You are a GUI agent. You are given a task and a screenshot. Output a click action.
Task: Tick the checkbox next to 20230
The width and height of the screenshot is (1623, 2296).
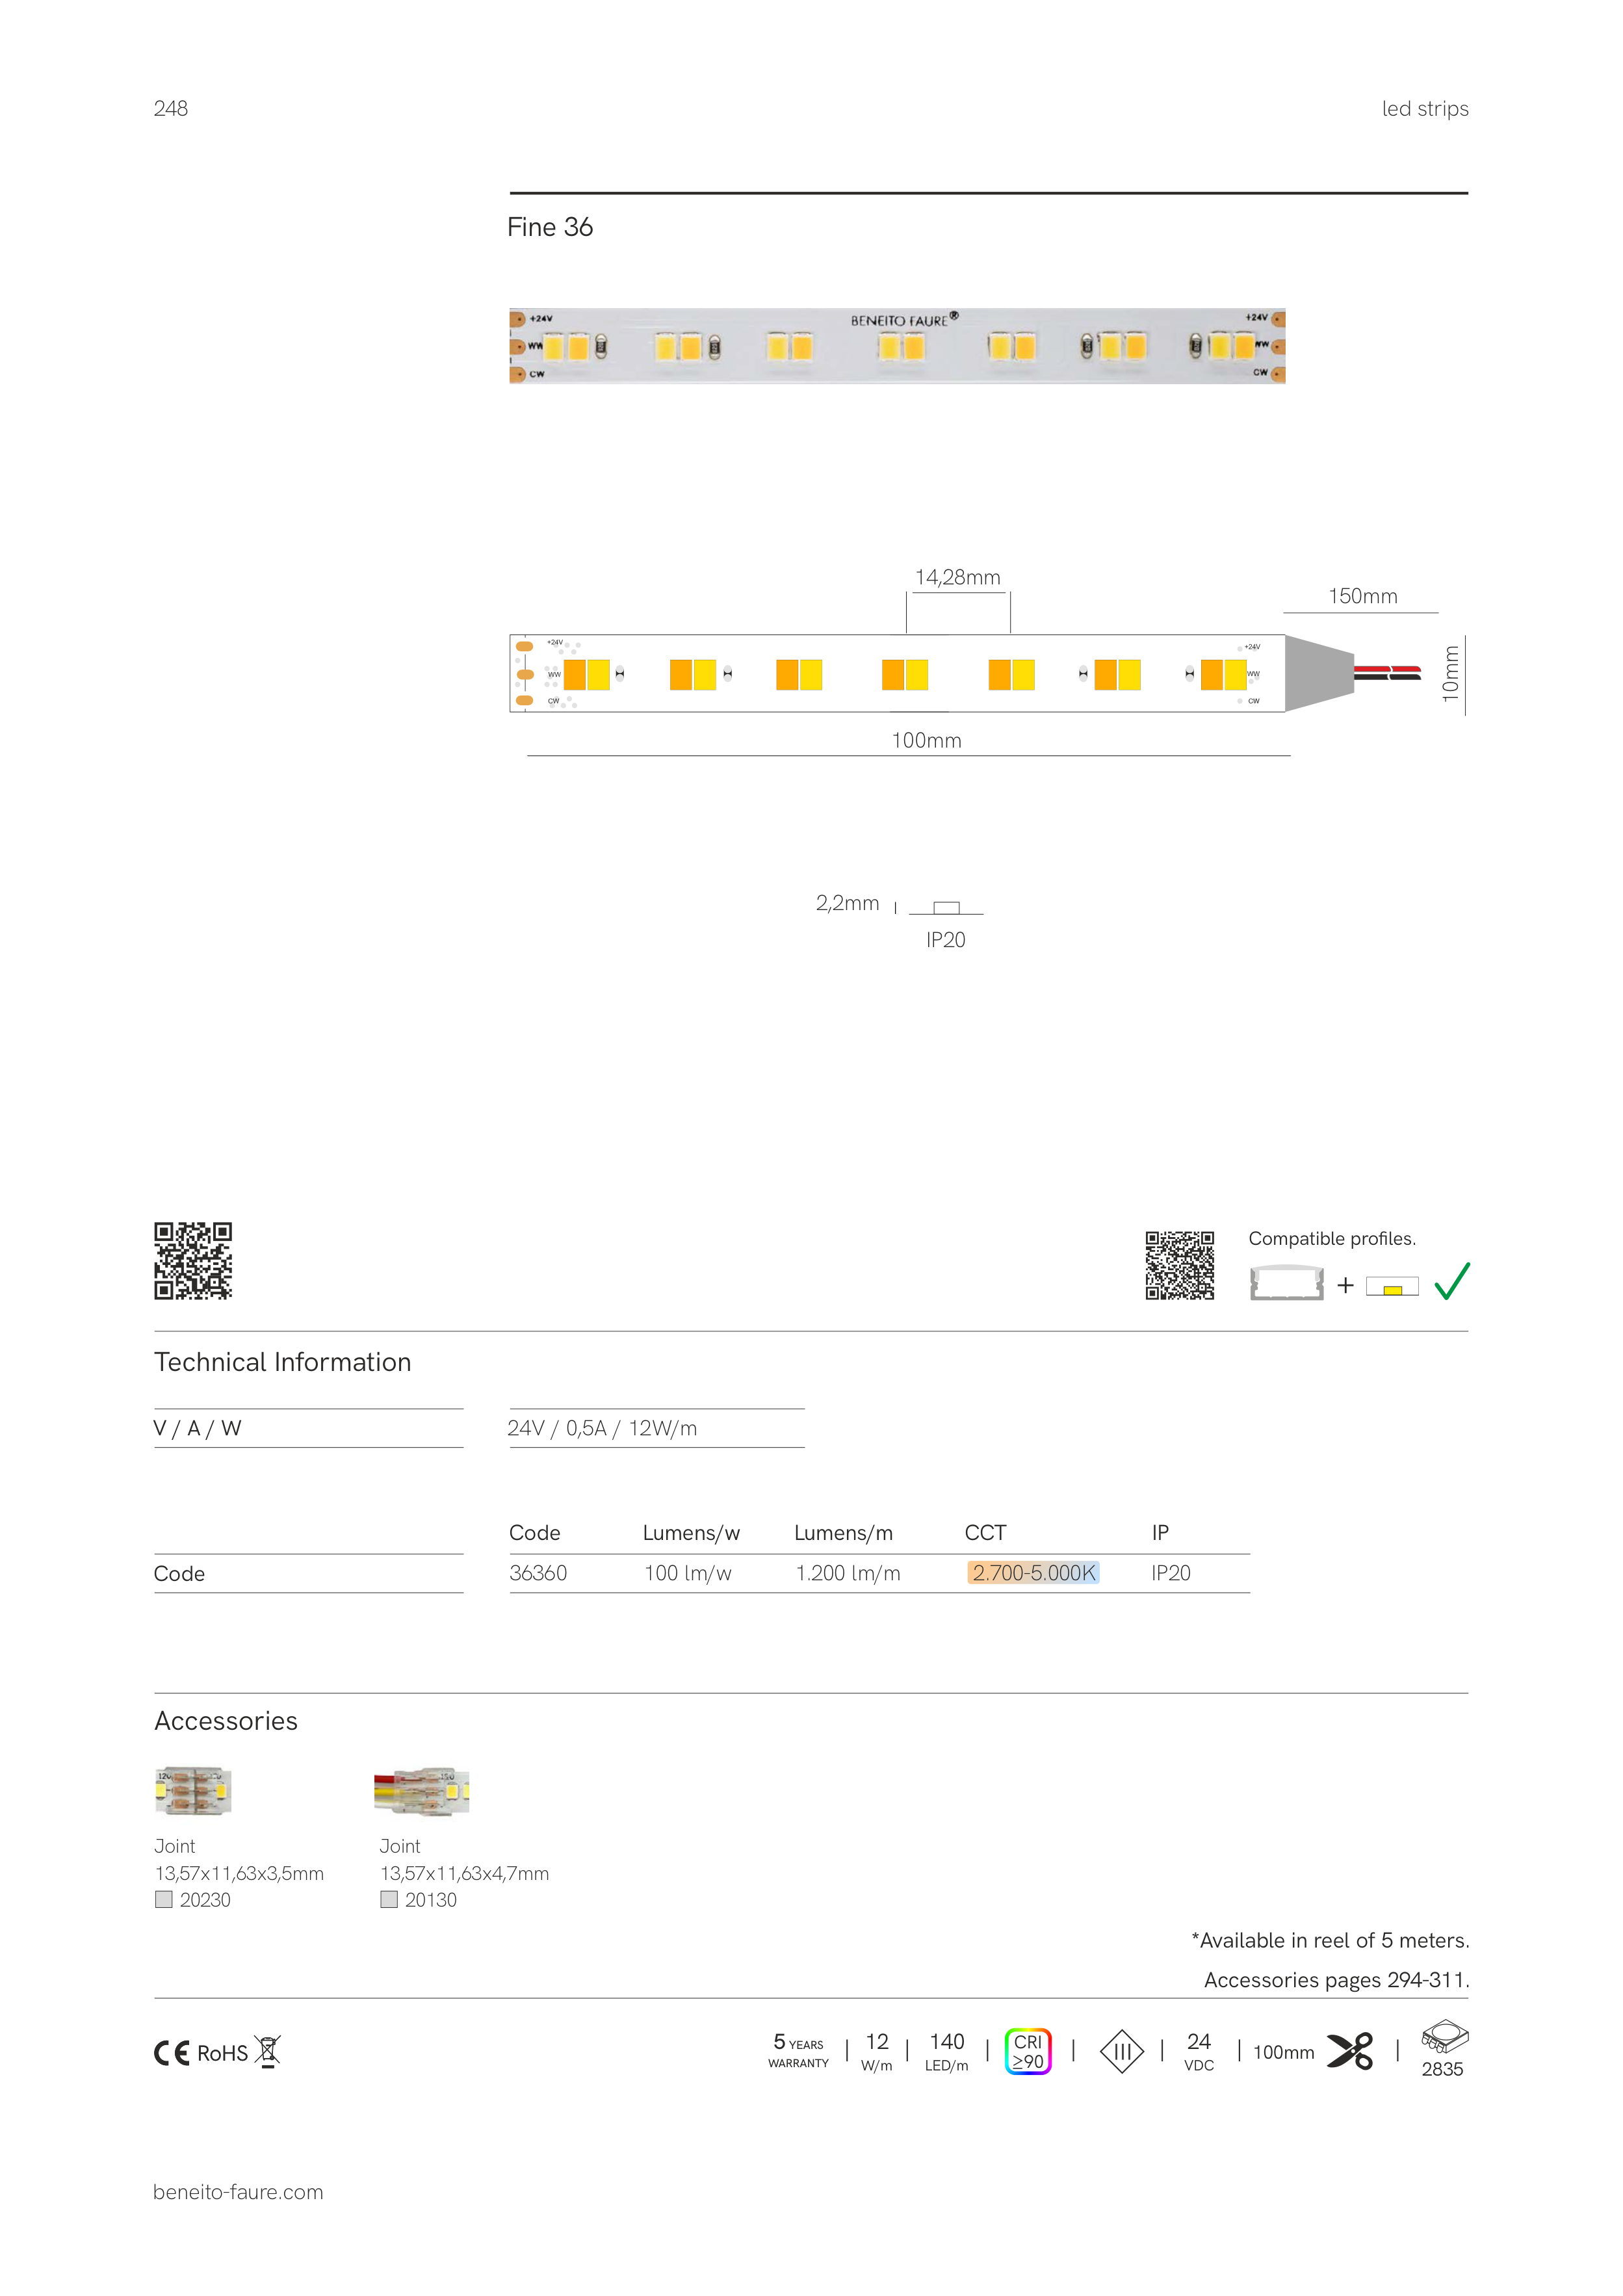tap(164, 1899)
